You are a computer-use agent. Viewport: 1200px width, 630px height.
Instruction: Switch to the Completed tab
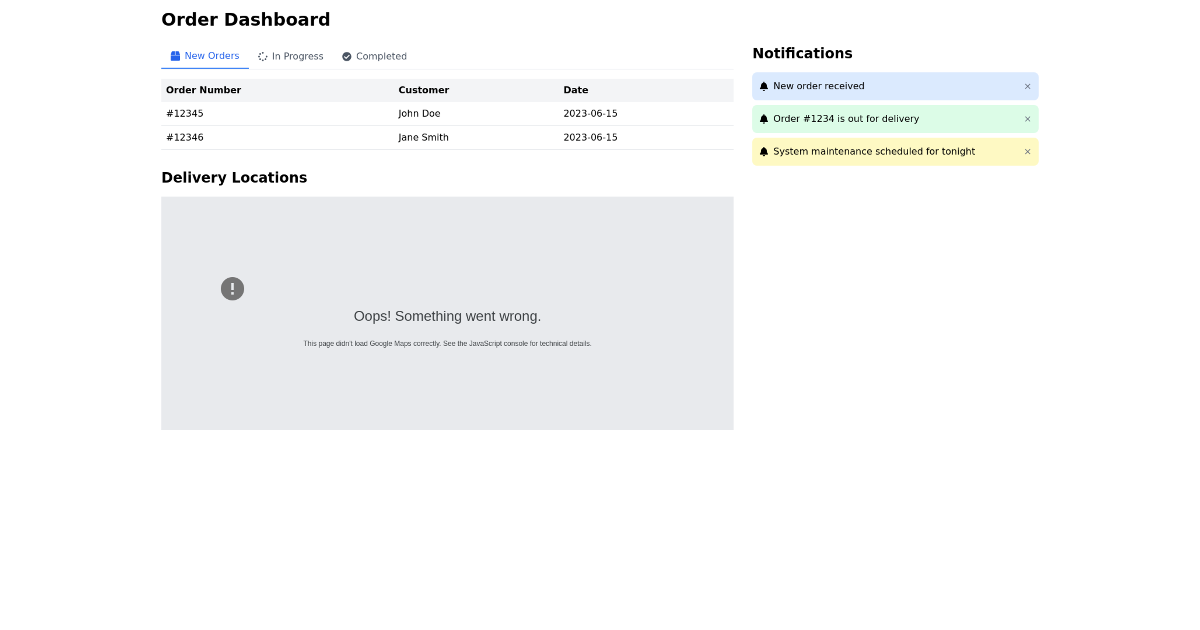374,56
